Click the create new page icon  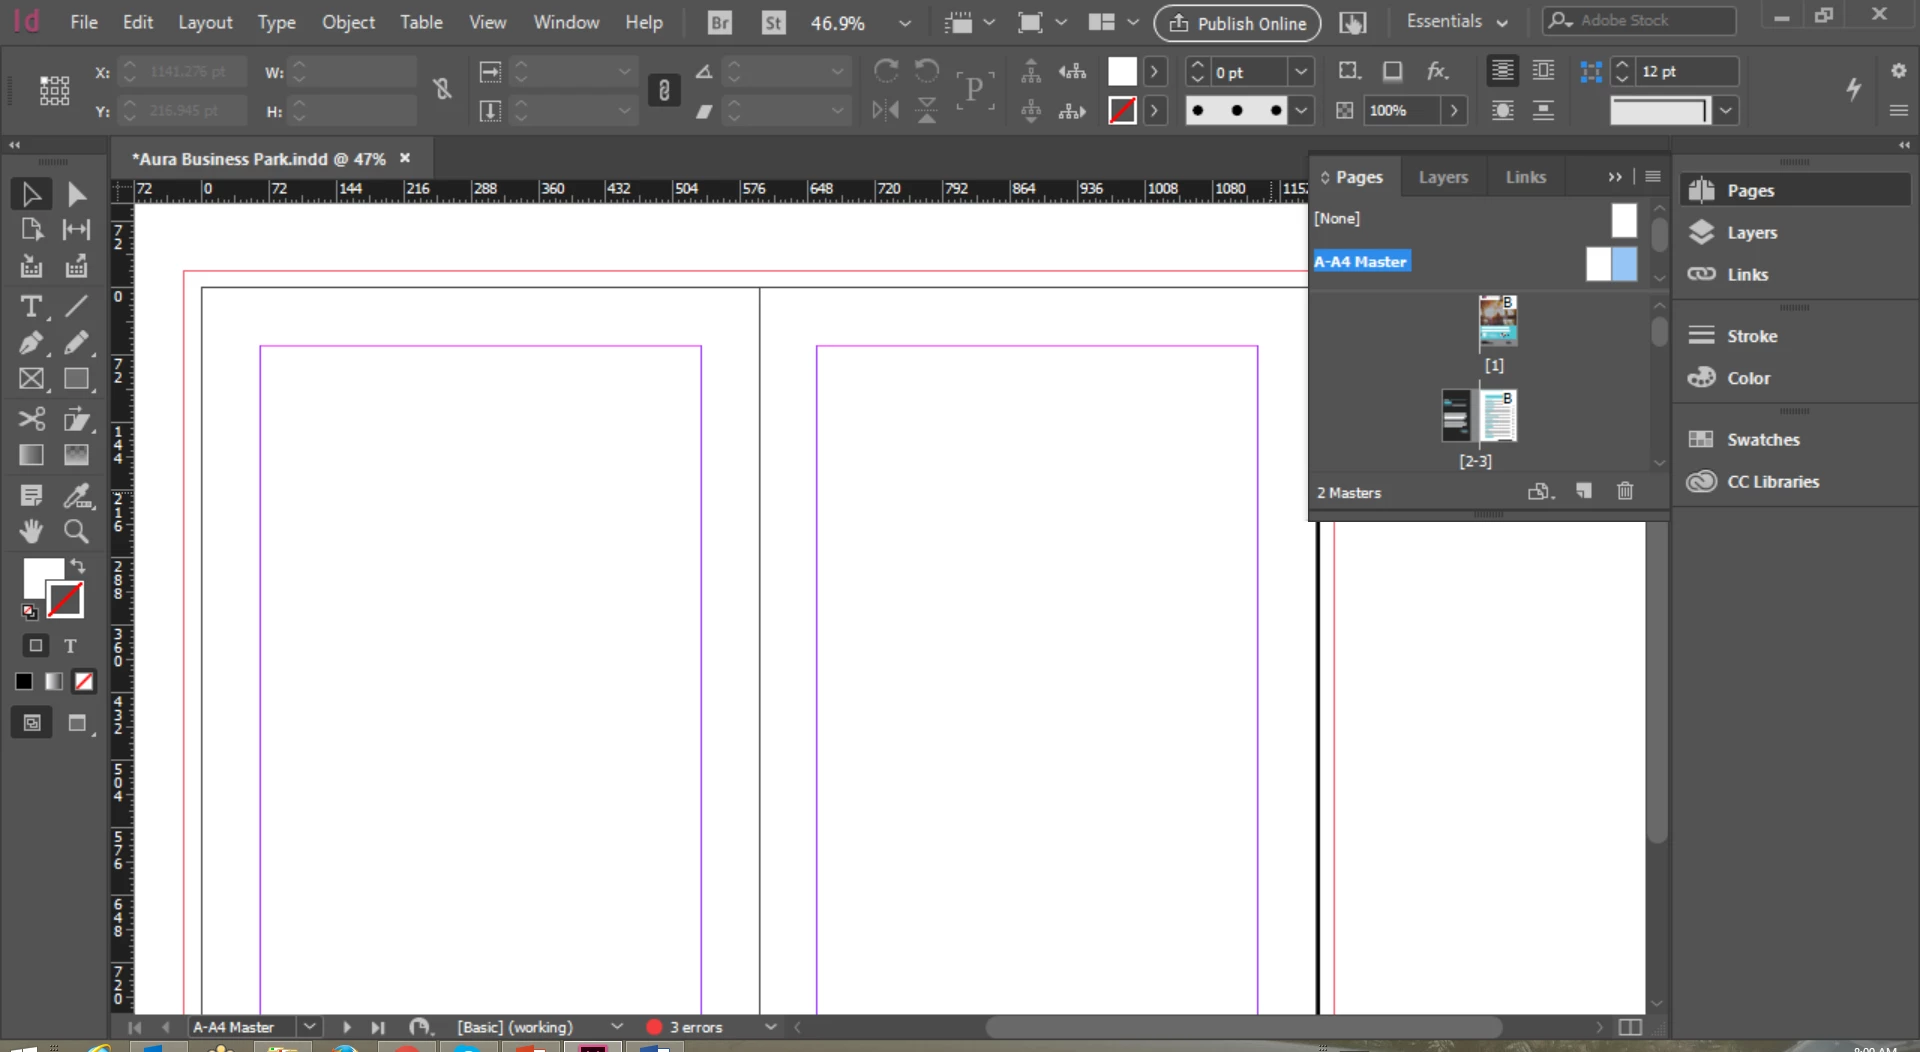pyautogui.click(x=1584, y=491)
